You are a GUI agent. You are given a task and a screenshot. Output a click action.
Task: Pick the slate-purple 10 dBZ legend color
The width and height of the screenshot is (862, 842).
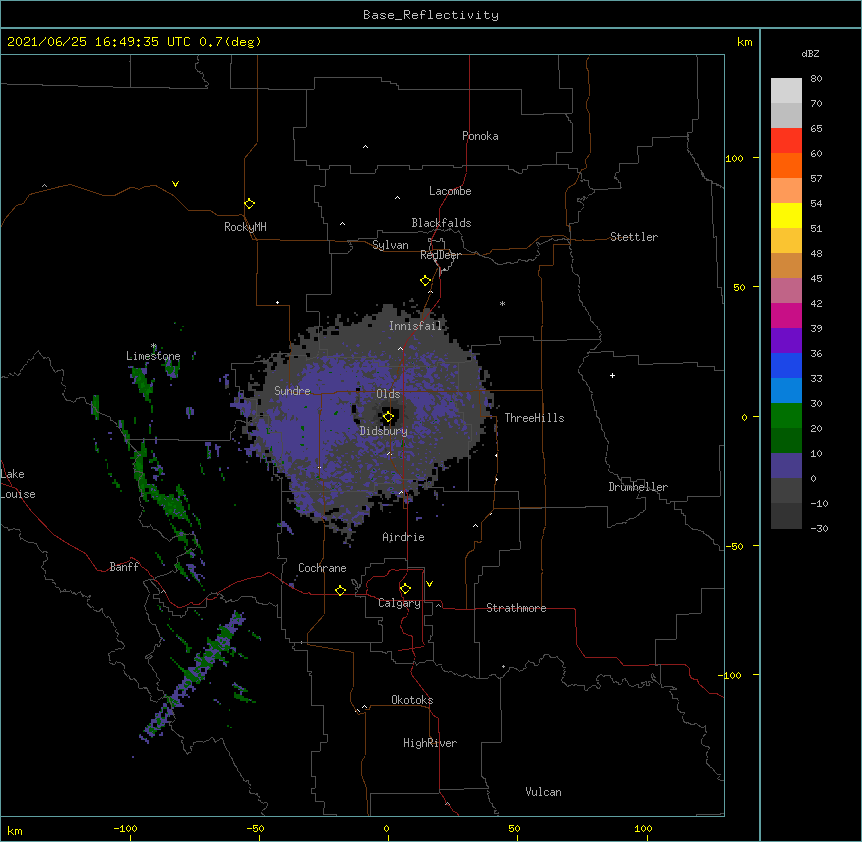pyautogui.click(x=786, y=466)
